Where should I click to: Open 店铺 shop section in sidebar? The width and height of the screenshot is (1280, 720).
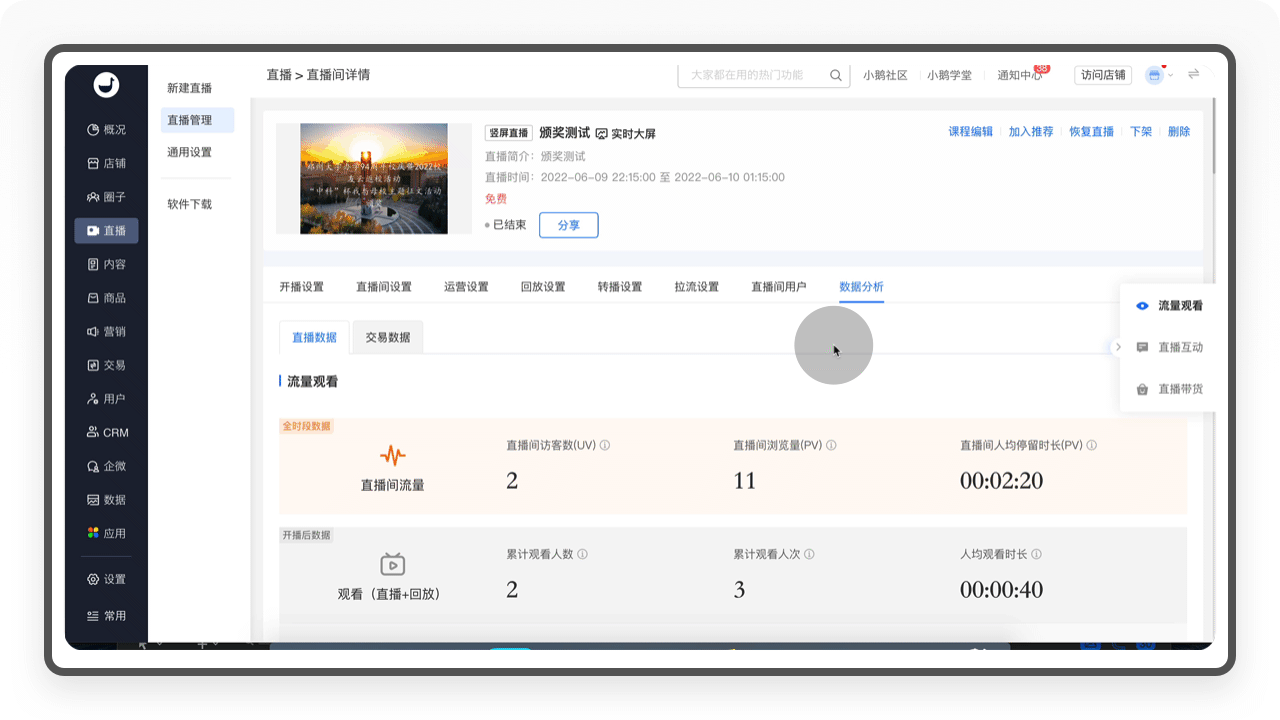[106, 163]
